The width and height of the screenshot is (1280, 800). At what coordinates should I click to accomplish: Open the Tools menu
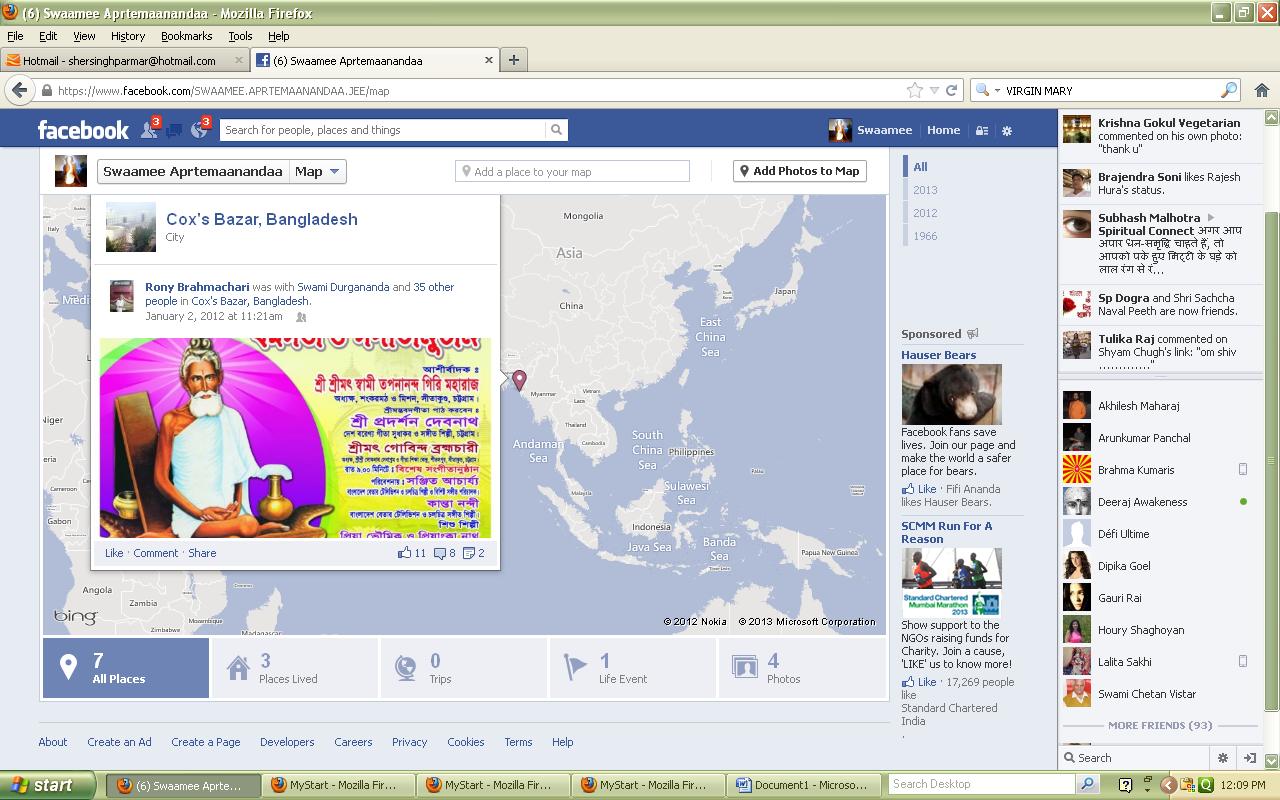[x=240, y=36]
